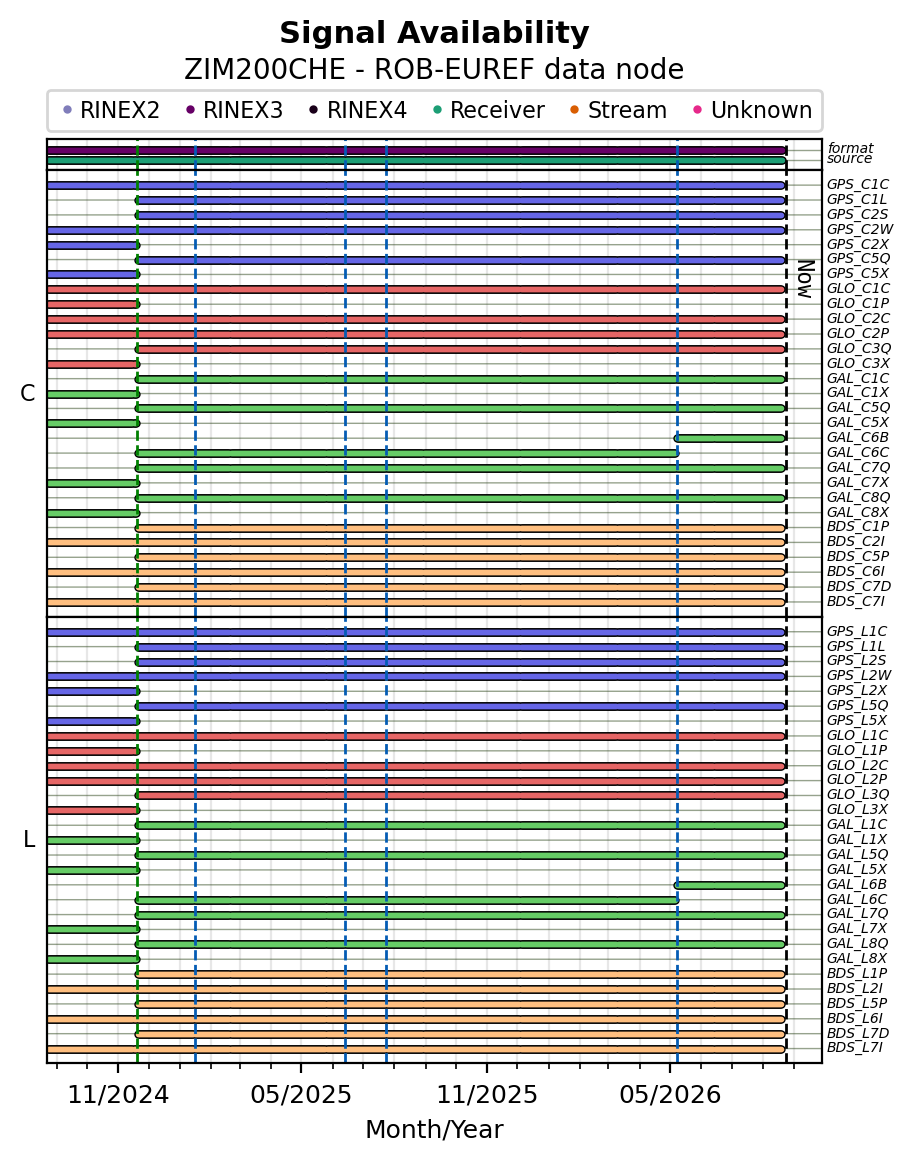Click the GLO_C1C signal label

[858, 288]
